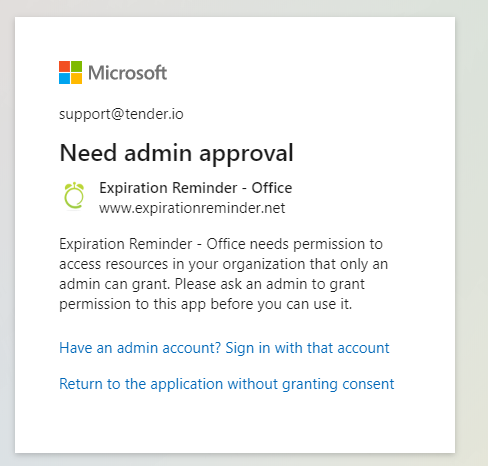Choose Return to the application without granting consent
The image size is (488, 466).
click(x=227, y=384)
